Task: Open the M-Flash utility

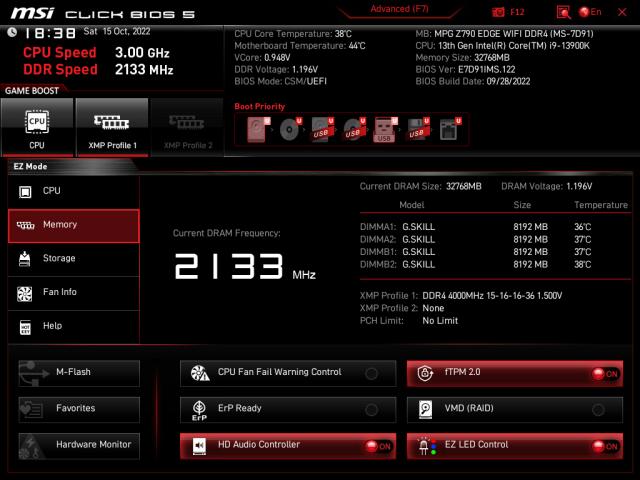Action: click(x=79, y=373)
